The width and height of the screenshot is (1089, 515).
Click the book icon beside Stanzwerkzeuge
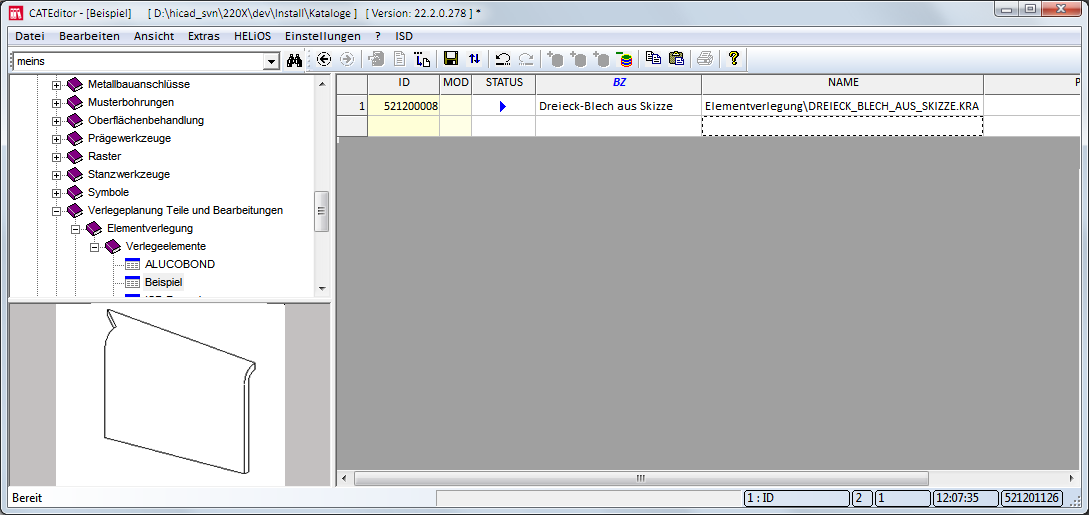click(x=74, y=175)
